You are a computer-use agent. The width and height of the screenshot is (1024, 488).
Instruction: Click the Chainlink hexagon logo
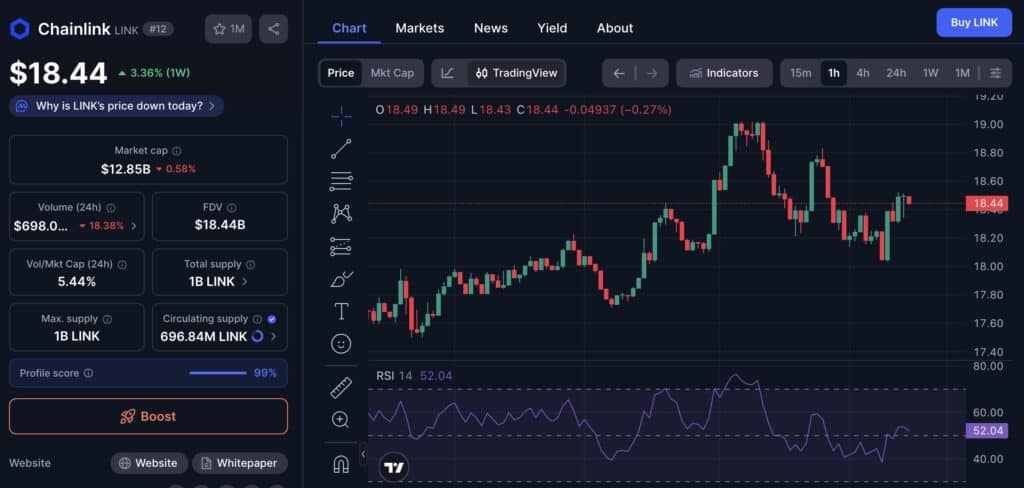point(20,29)
